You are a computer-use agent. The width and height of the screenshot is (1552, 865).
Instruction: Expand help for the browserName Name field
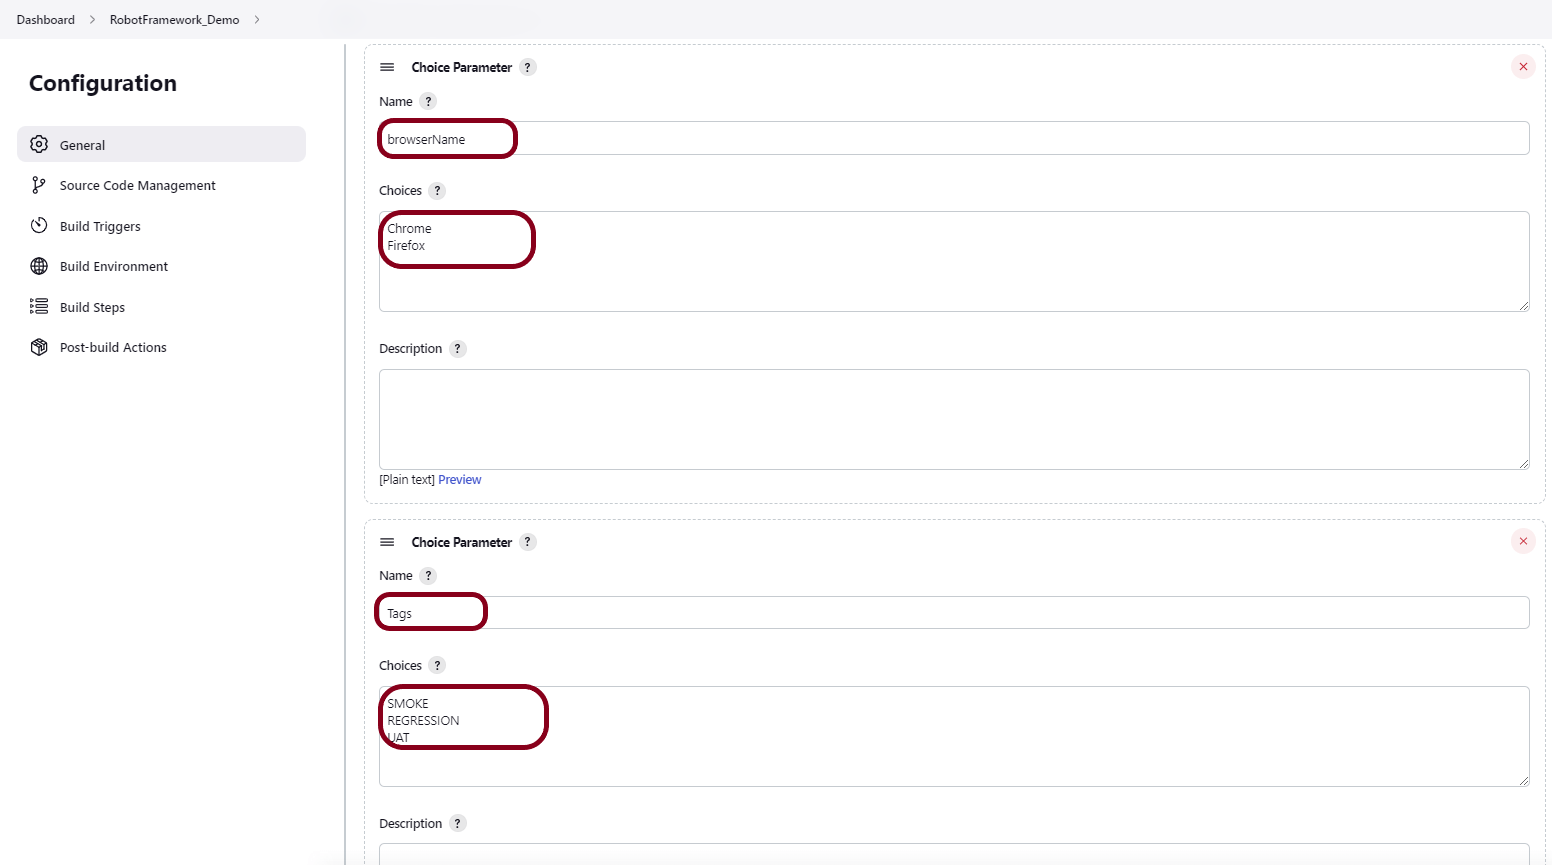(429, 101)
